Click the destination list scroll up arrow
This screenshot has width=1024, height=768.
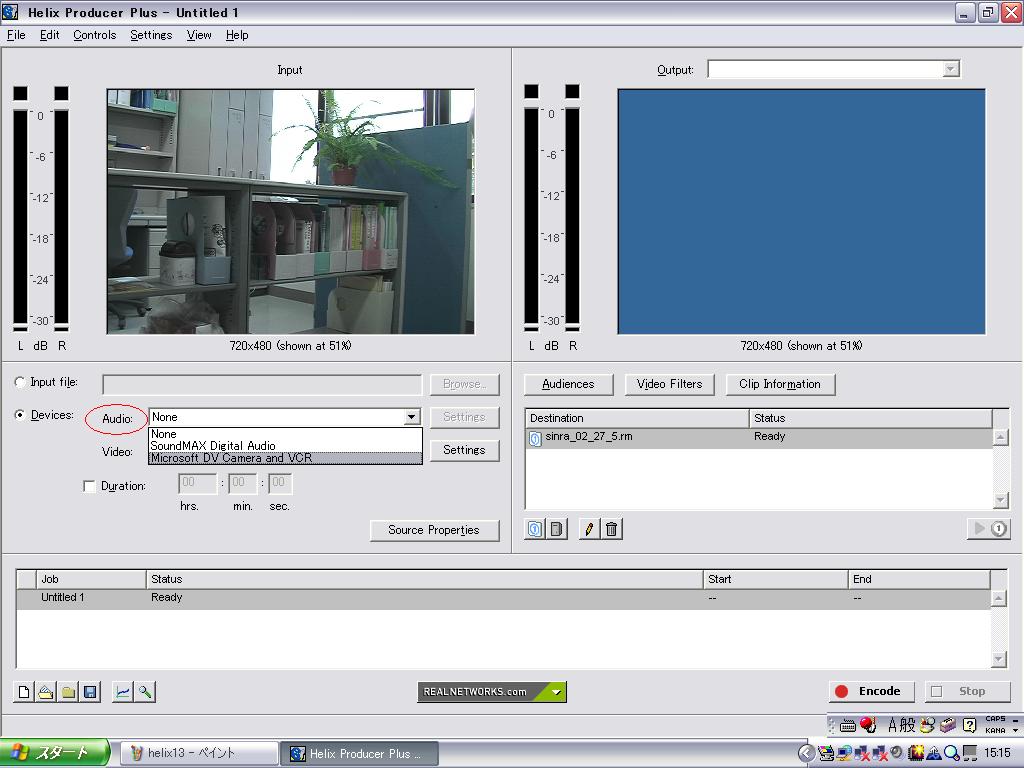pos(1000,437)
